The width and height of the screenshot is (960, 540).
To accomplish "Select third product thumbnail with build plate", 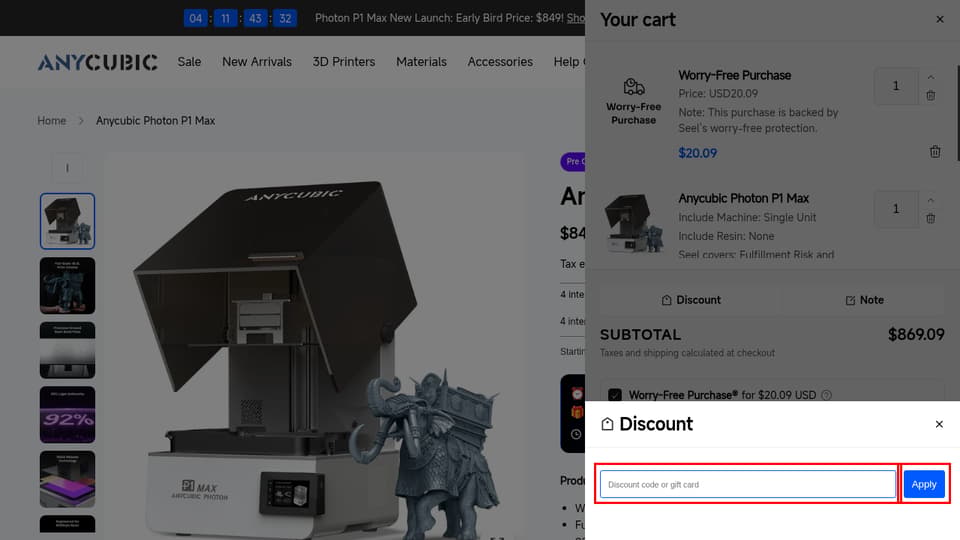I will pos(67,350).
